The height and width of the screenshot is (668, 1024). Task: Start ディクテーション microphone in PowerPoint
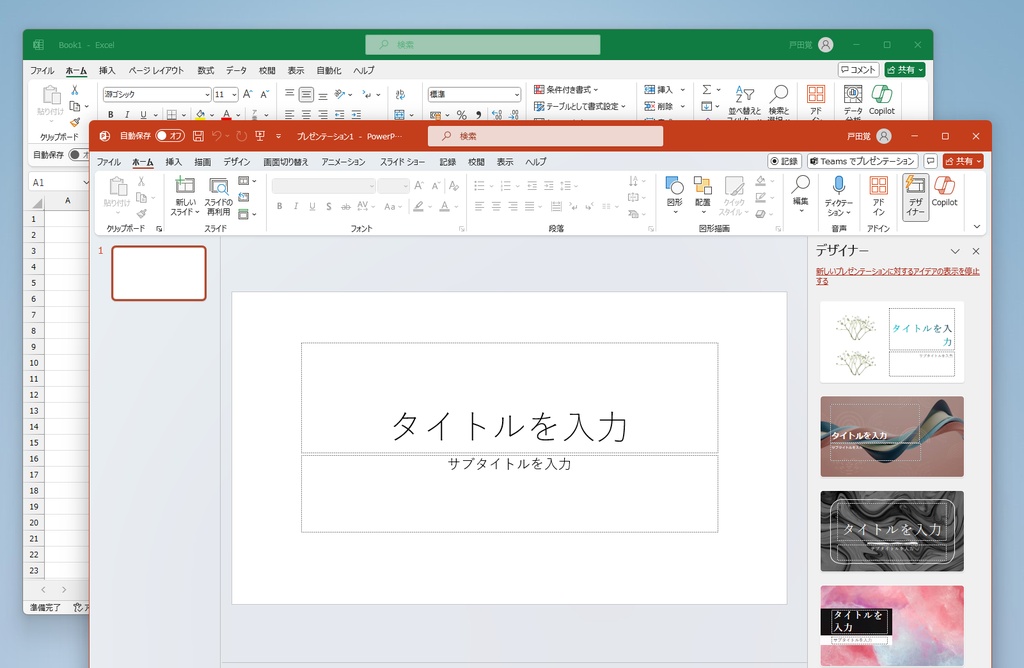[839, 185]
